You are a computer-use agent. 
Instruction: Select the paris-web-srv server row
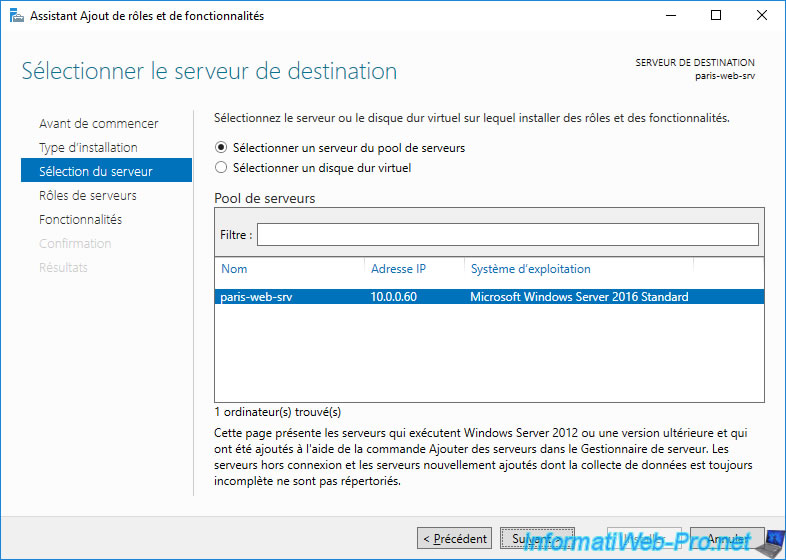489,296
